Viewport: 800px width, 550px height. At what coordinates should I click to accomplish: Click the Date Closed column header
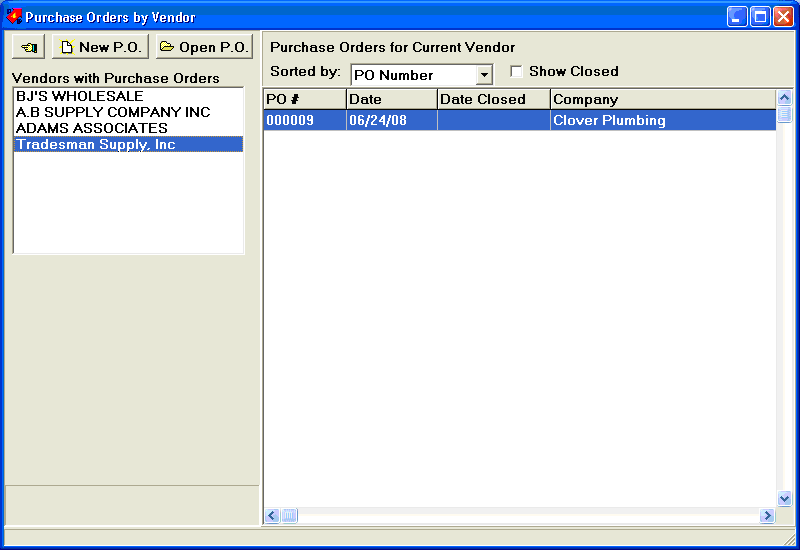pos(494,99)
